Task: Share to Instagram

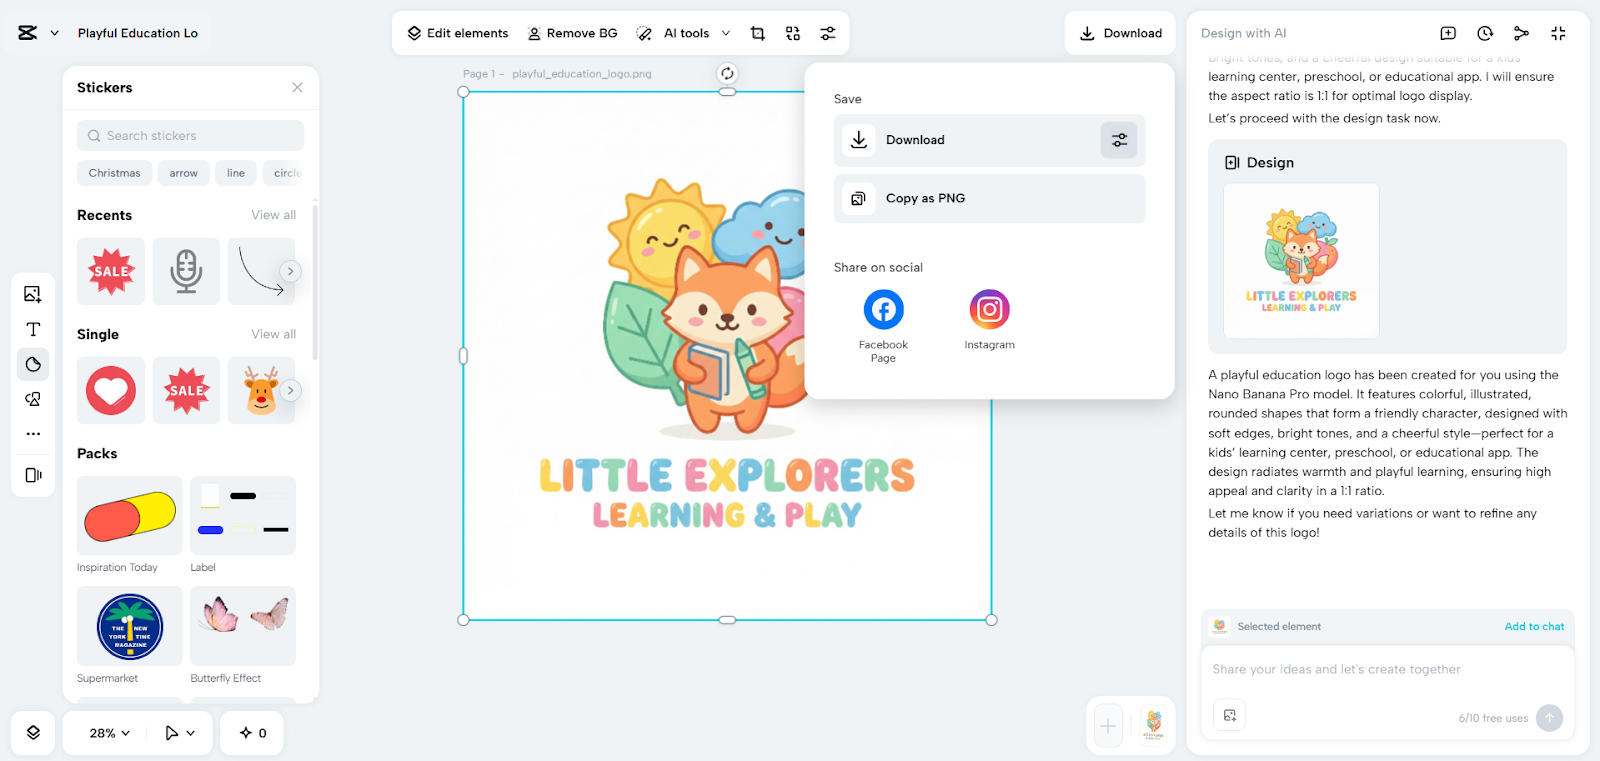Action: [989, 310]
